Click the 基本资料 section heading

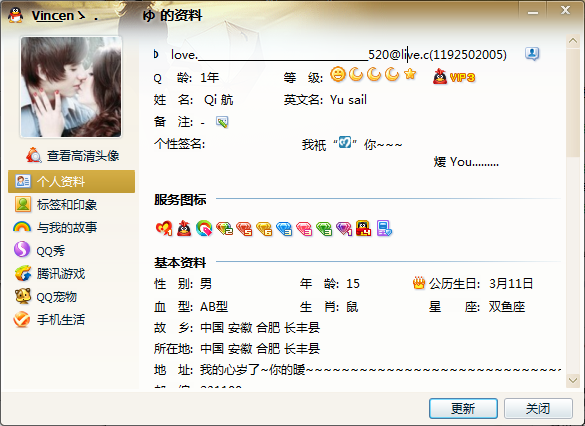[x=180, y=262]
